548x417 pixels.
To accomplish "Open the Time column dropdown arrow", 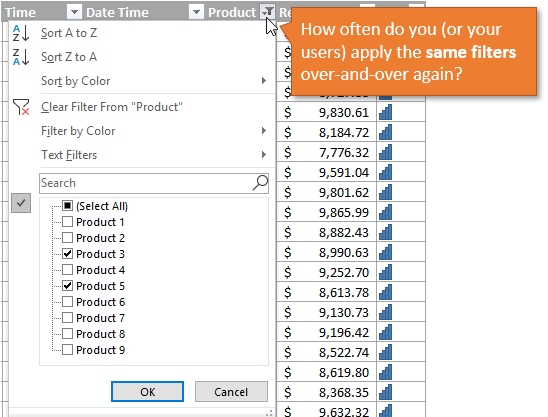I will pos(74,13).
